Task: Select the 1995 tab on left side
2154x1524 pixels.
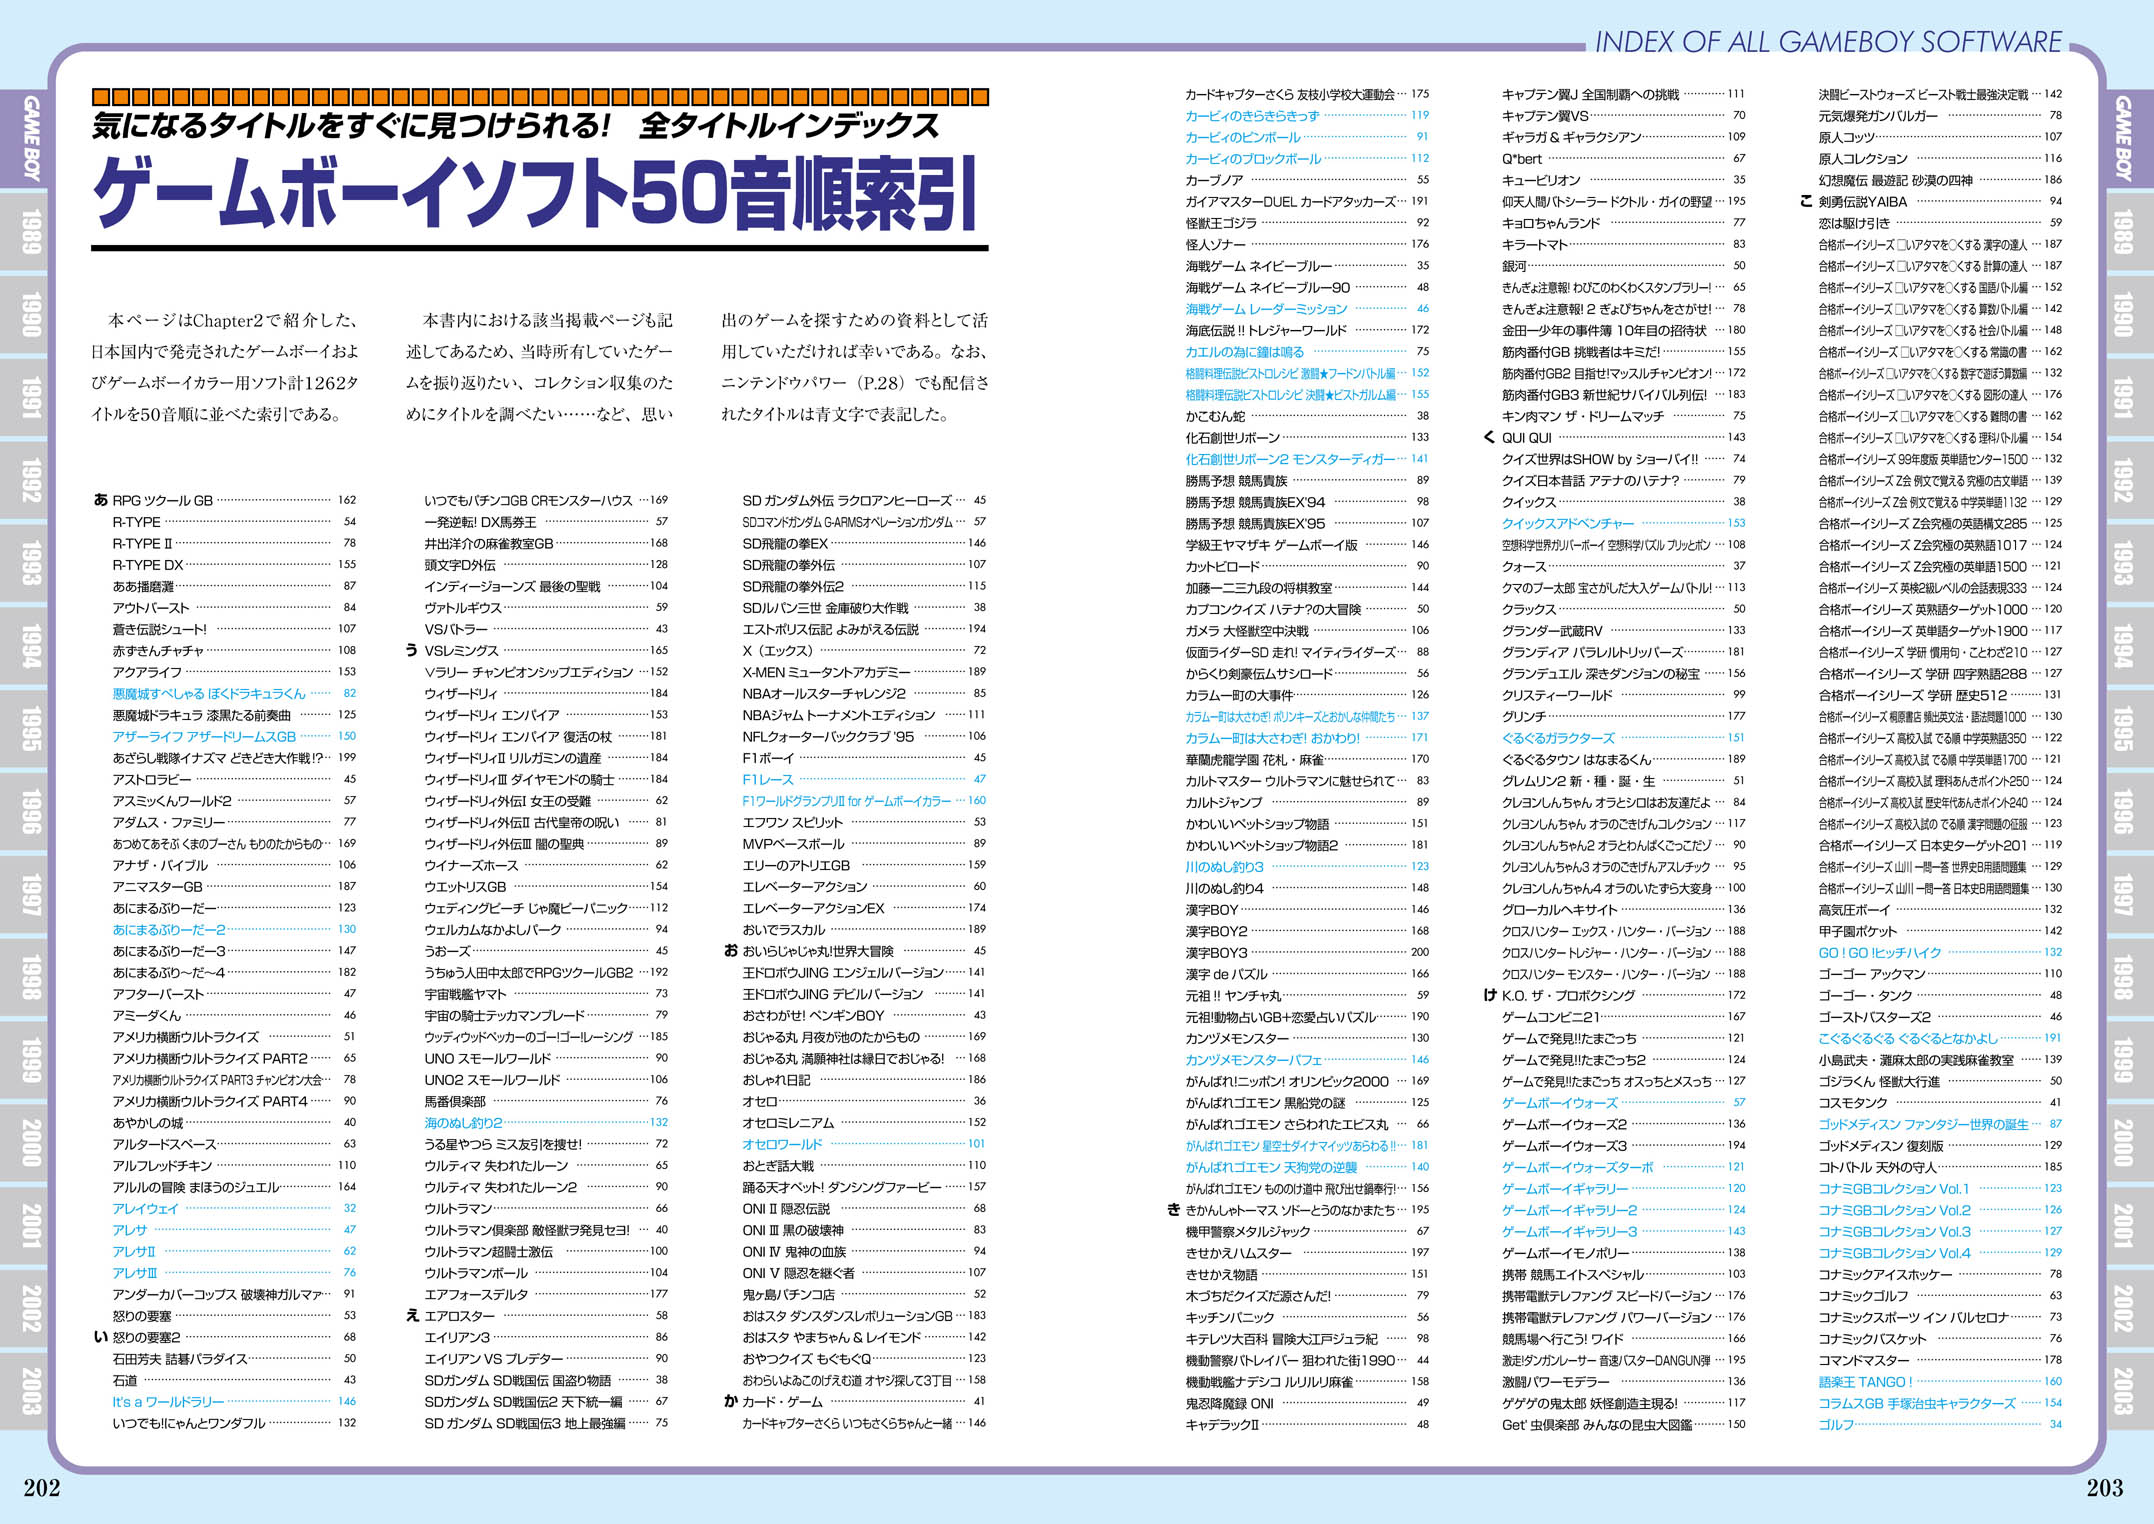Action: tap(32, 729)
